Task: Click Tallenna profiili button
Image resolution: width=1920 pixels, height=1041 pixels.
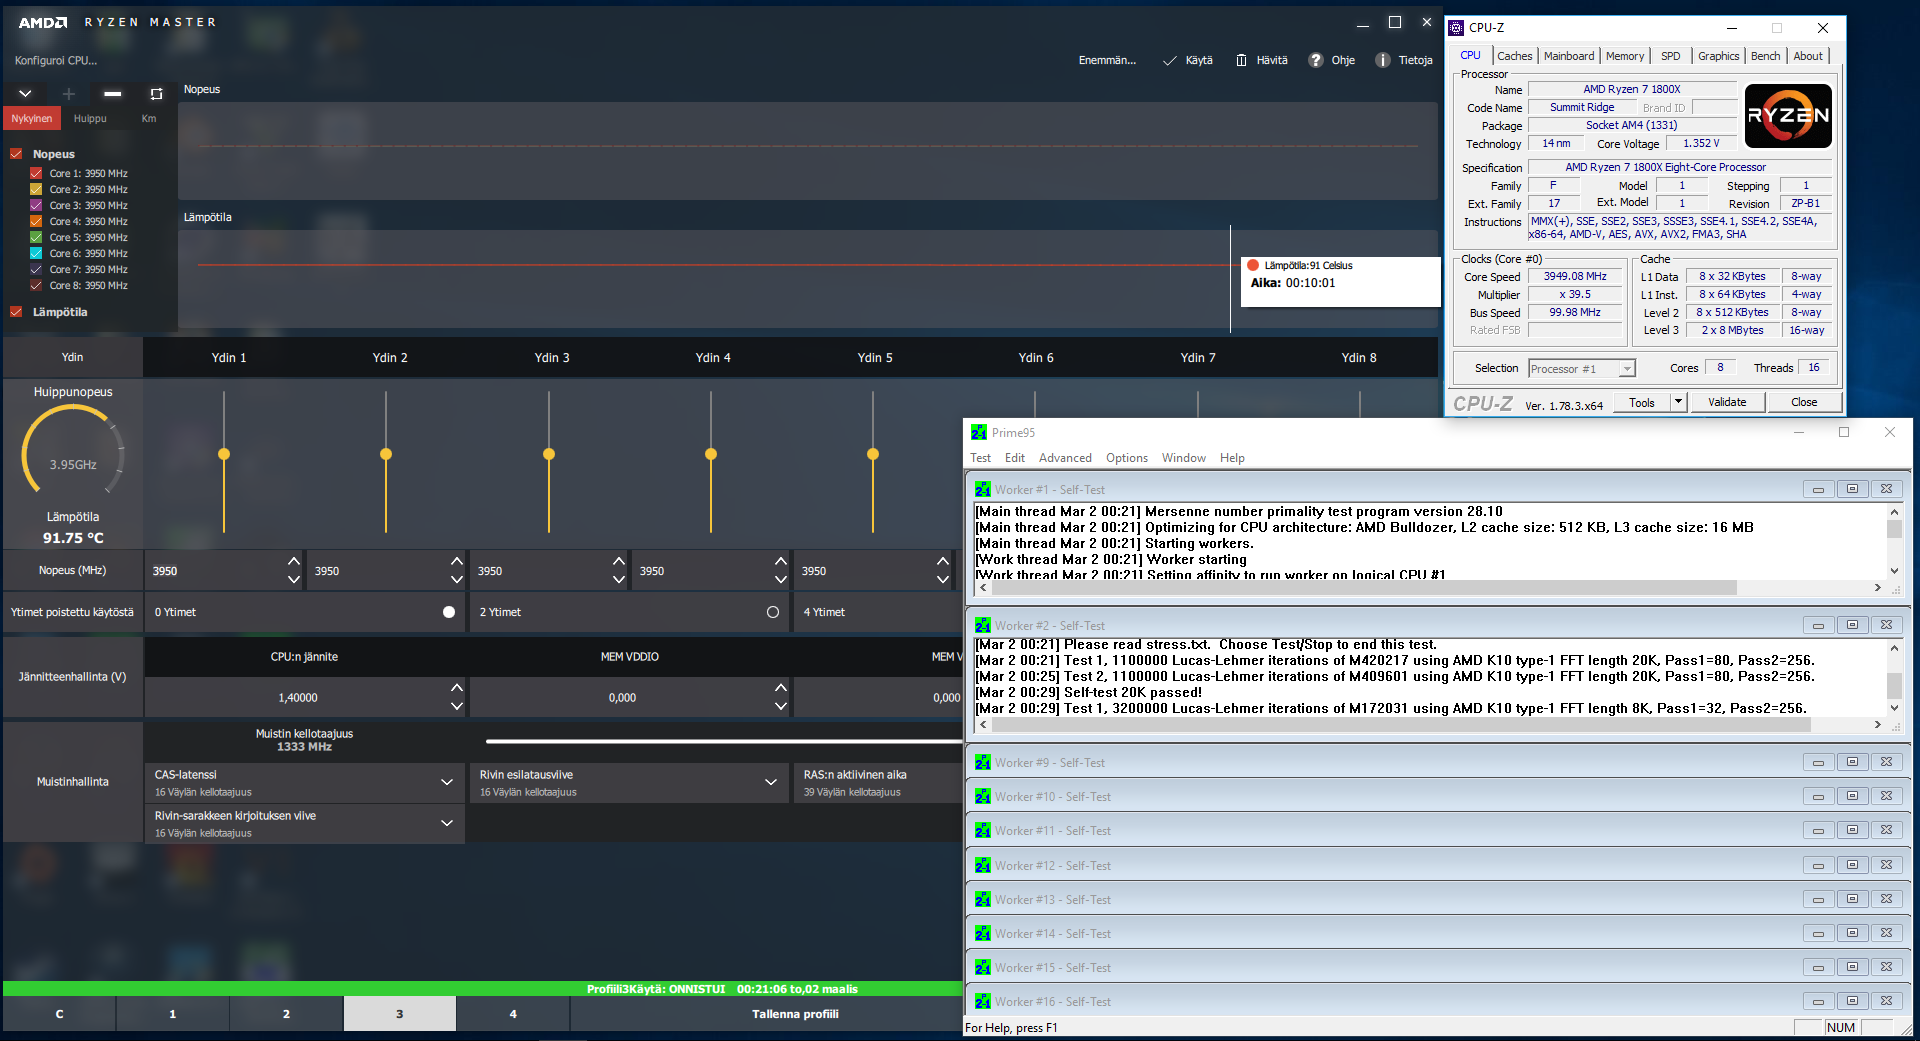Action: pos(795,1014)
